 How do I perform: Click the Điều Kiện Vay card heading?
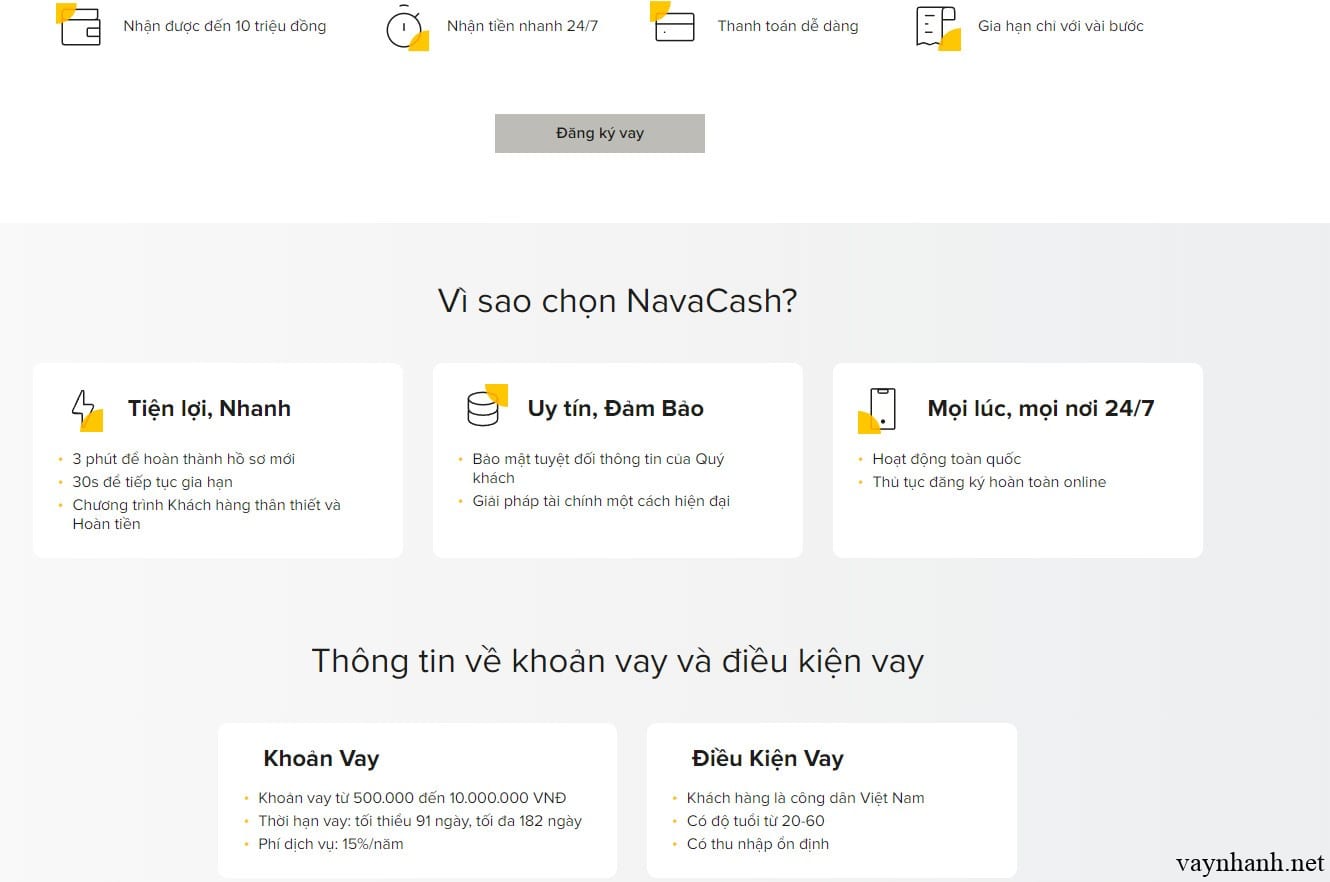pos(767,758)
